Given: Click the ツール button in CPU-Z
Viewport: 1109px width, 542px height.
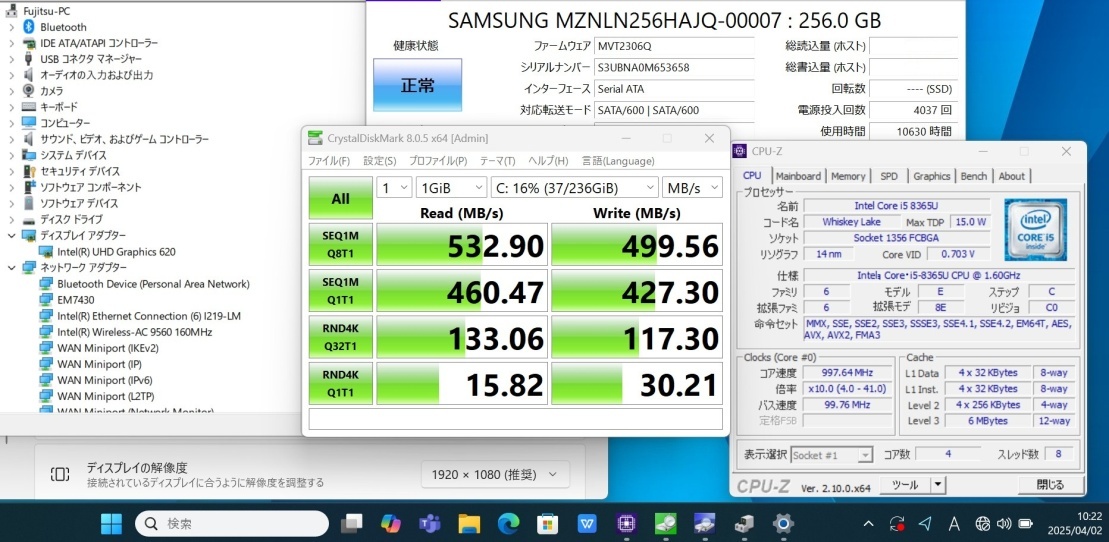Looking at the screenshot, I should tap(905, 485).
